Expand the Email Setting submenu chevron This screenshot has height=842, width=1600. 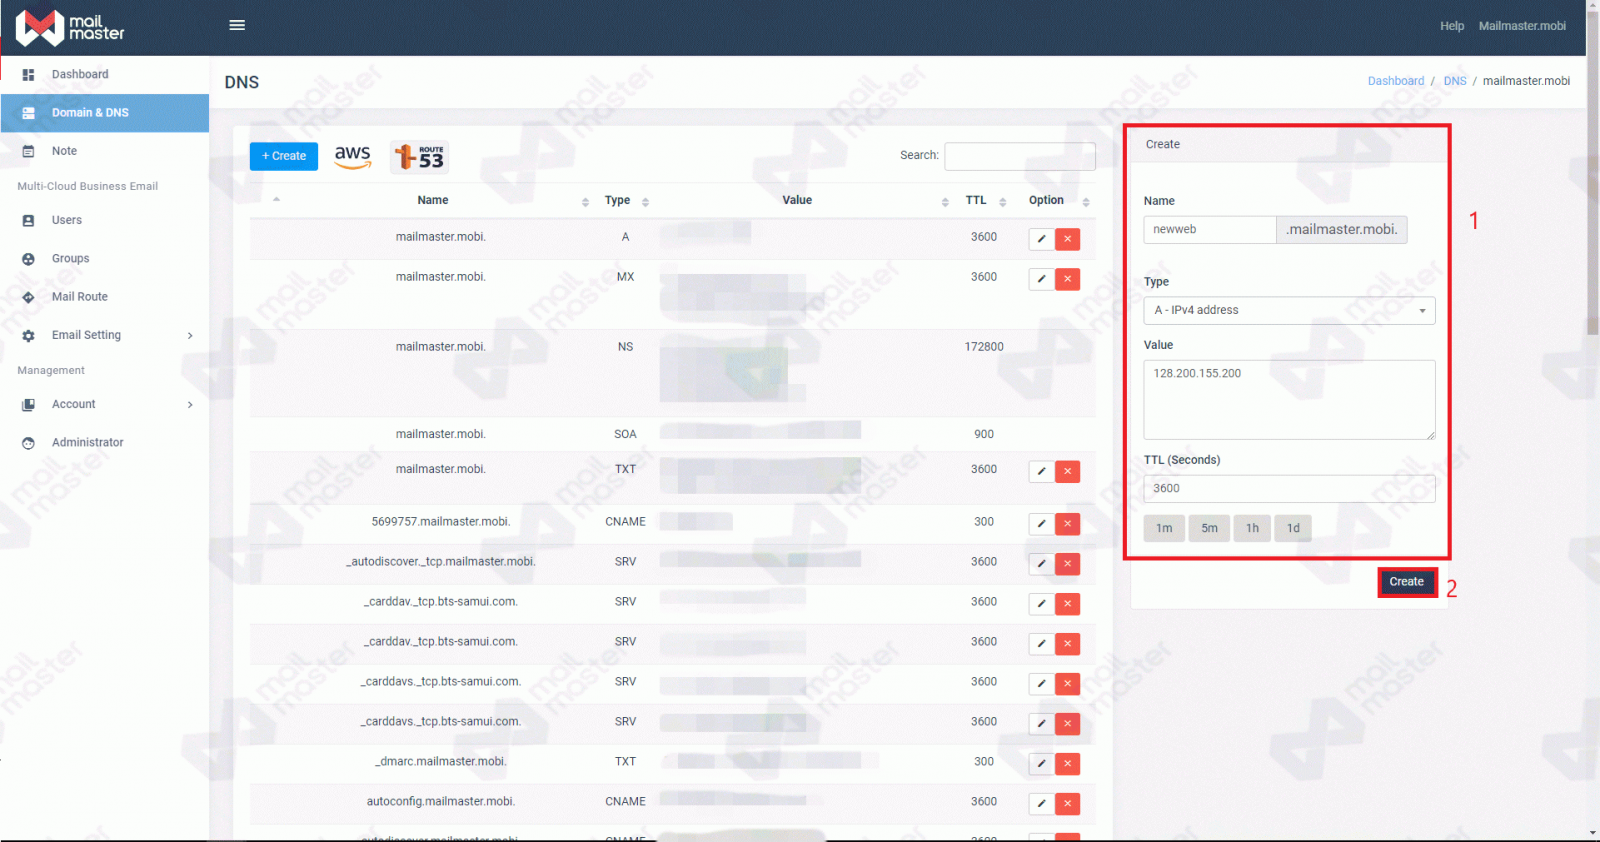tap(190, 336)
